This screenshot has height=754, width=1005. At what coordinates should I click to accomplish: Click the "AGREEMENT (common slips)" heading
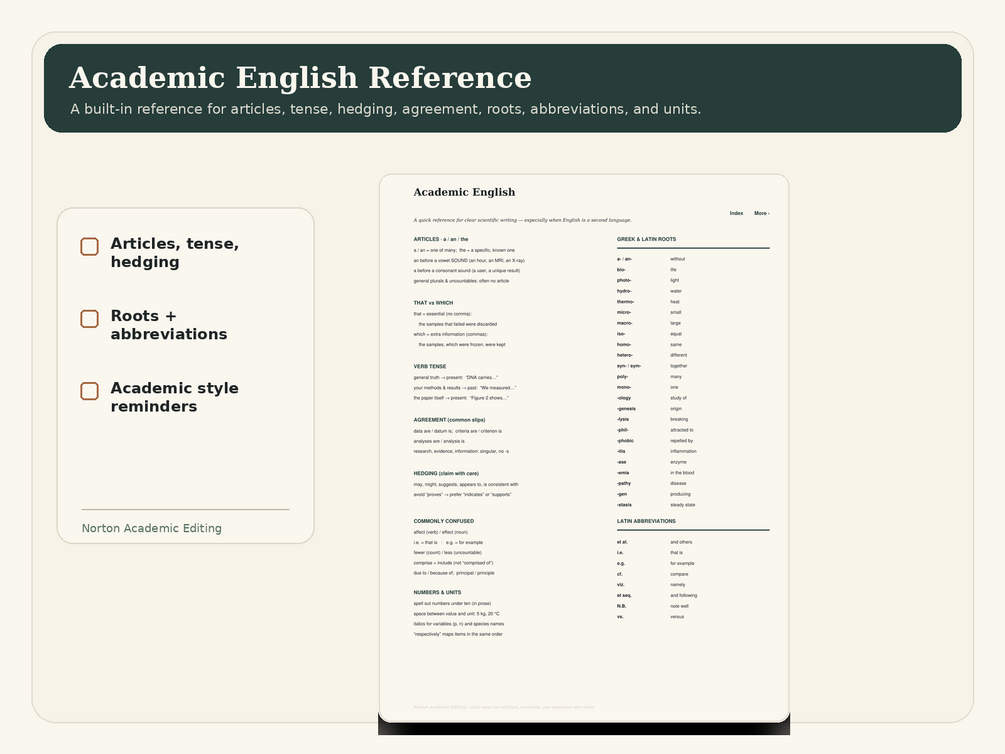pyautogui.click(x=449, y=420)
